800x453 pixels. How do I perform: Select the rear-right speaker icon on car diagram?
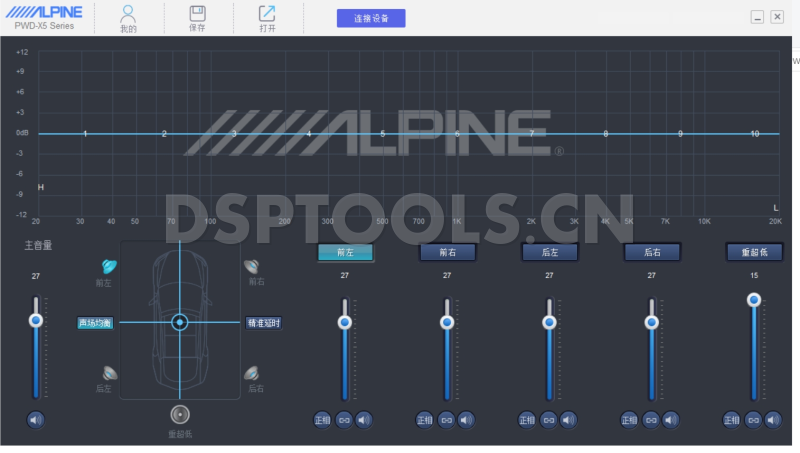click(251, 373)
